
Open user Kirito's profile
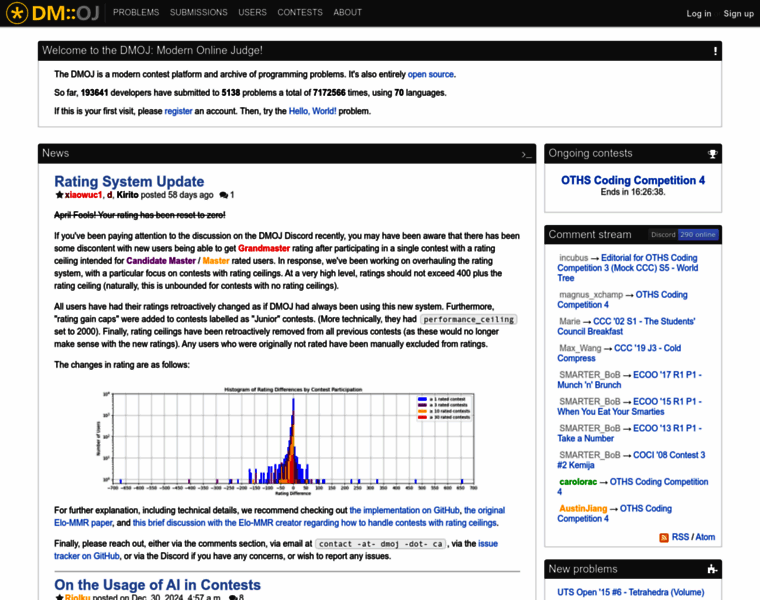point(127,195)
